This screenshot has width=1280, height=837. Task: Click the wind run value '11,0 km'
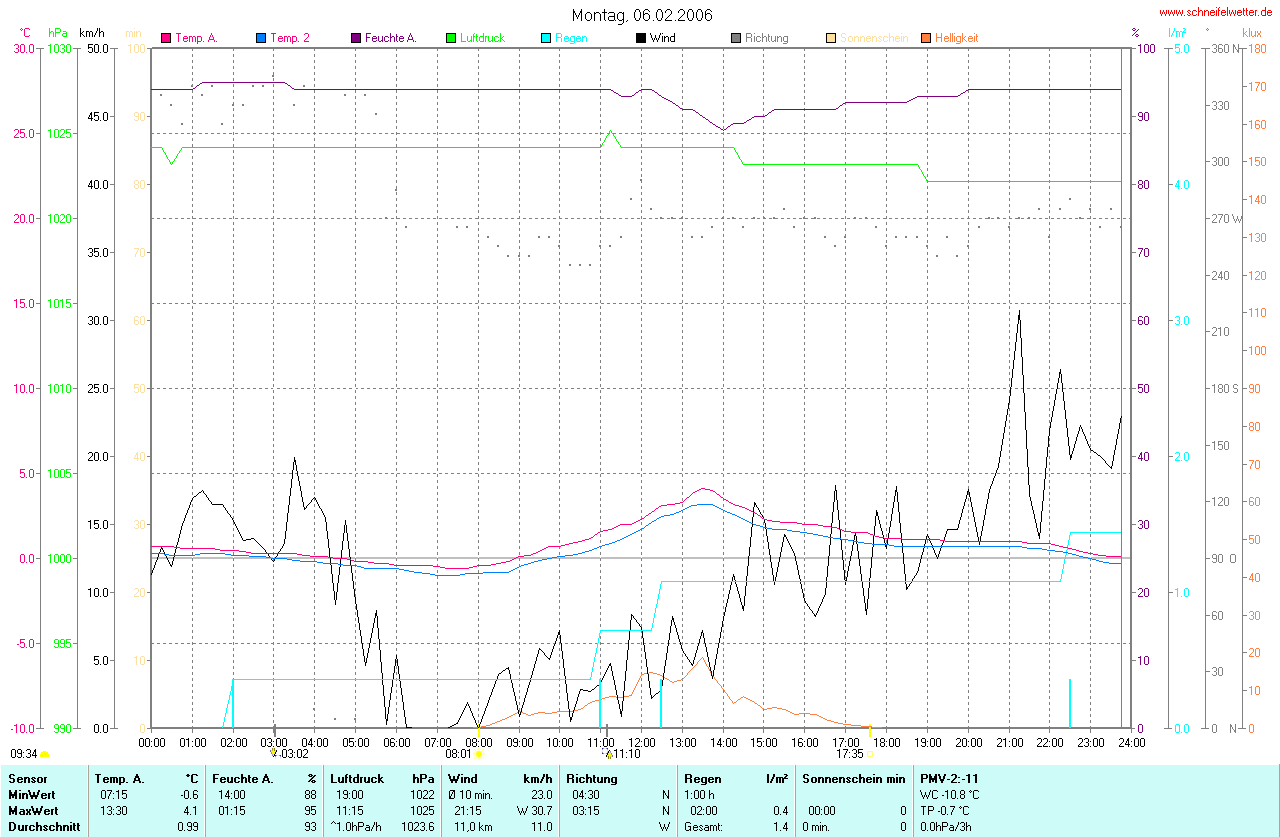[474, 827]
